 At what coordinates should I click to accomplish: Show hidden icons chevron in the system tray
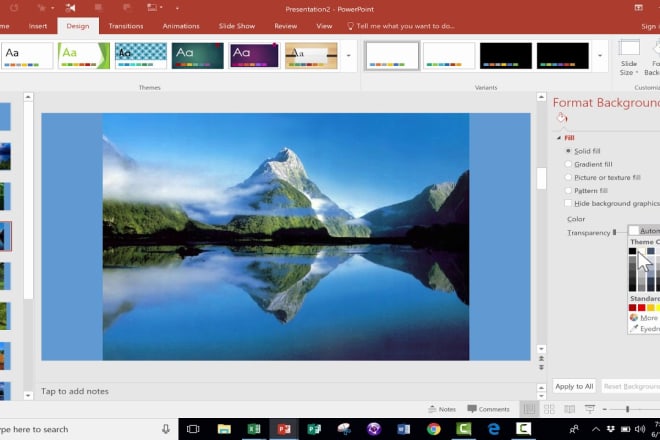coord(596,429)
